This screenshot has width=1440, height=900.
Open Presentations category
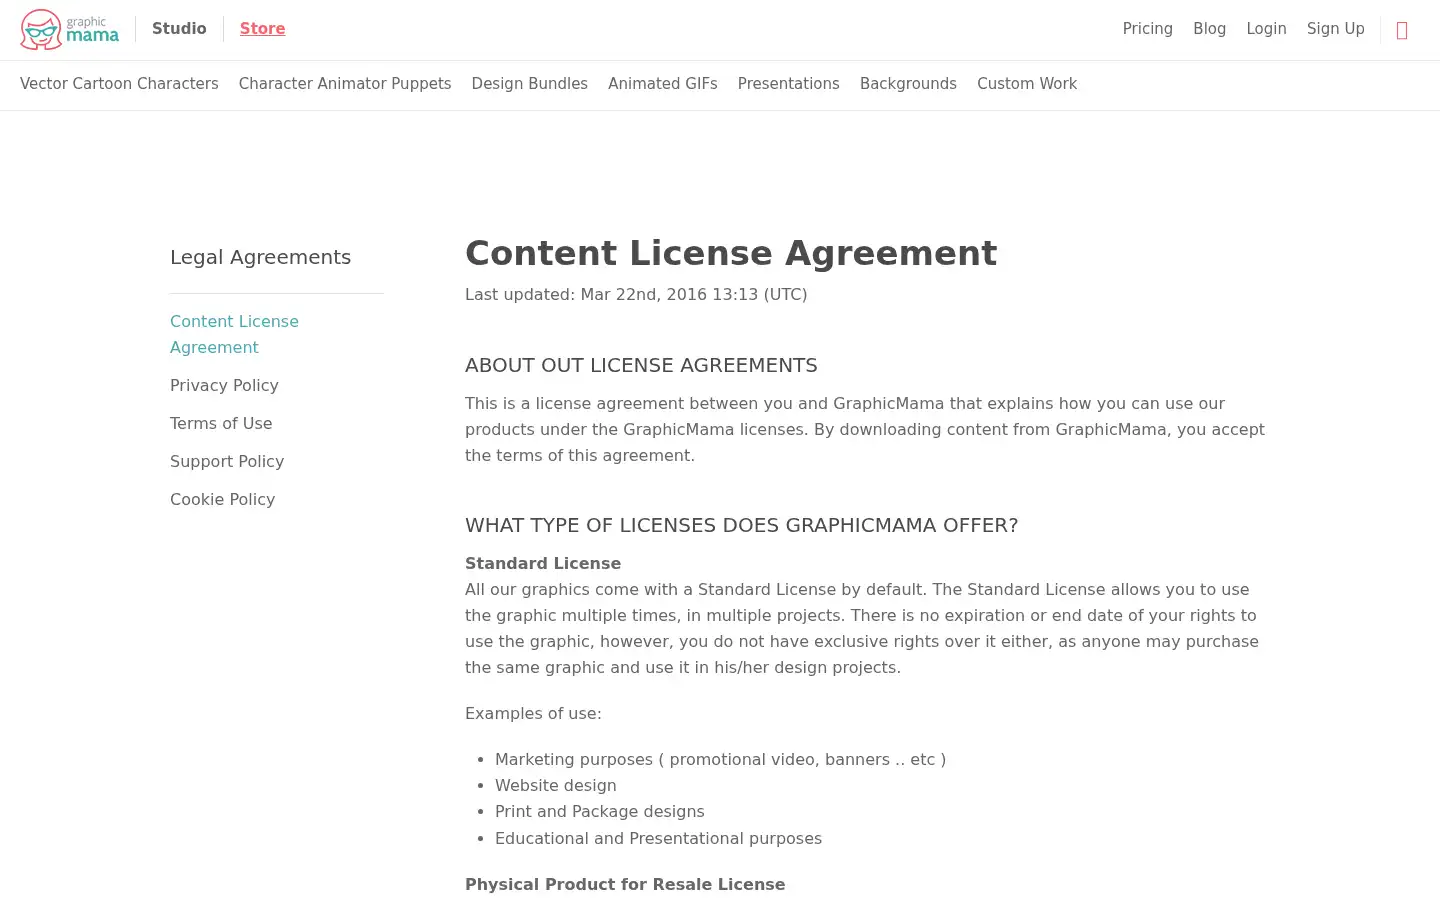(x=788, y=84)
